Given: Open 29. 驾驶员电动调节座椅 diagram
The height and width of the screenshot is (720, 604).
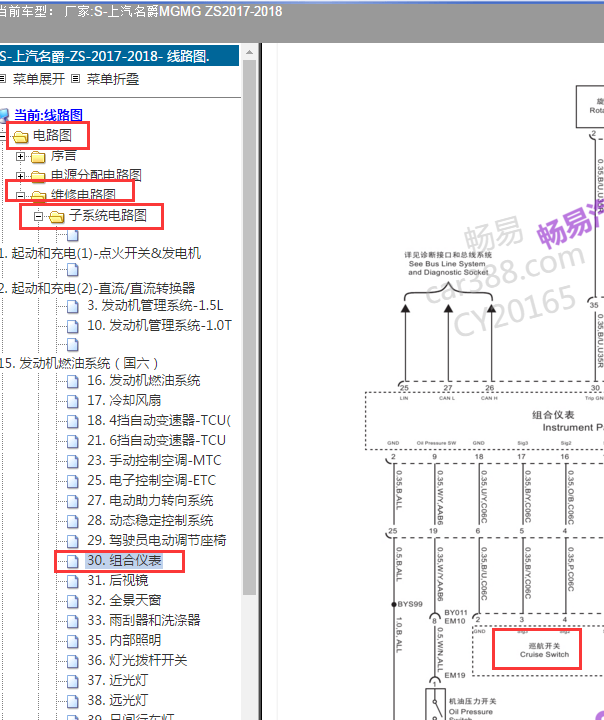Looking at the screenshot, I should tap(157, 540).
